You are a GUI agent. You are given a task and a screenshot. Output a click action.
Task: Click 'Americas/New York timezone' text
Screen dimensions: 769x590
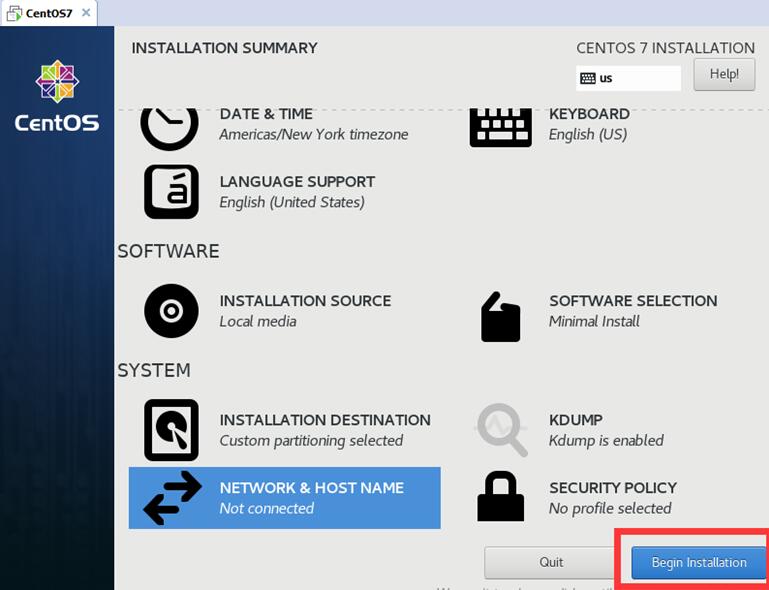tap(314, 134)
